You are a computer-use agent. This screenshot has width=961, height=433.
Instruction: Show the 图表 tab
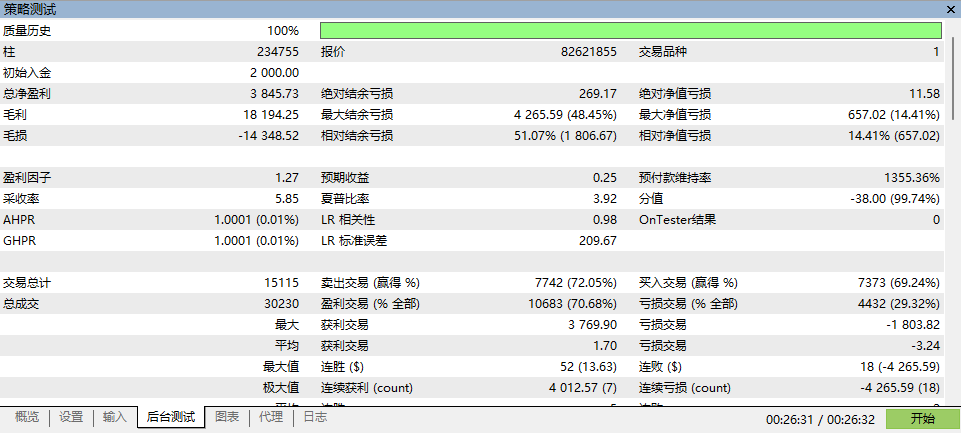click(227, 418)
